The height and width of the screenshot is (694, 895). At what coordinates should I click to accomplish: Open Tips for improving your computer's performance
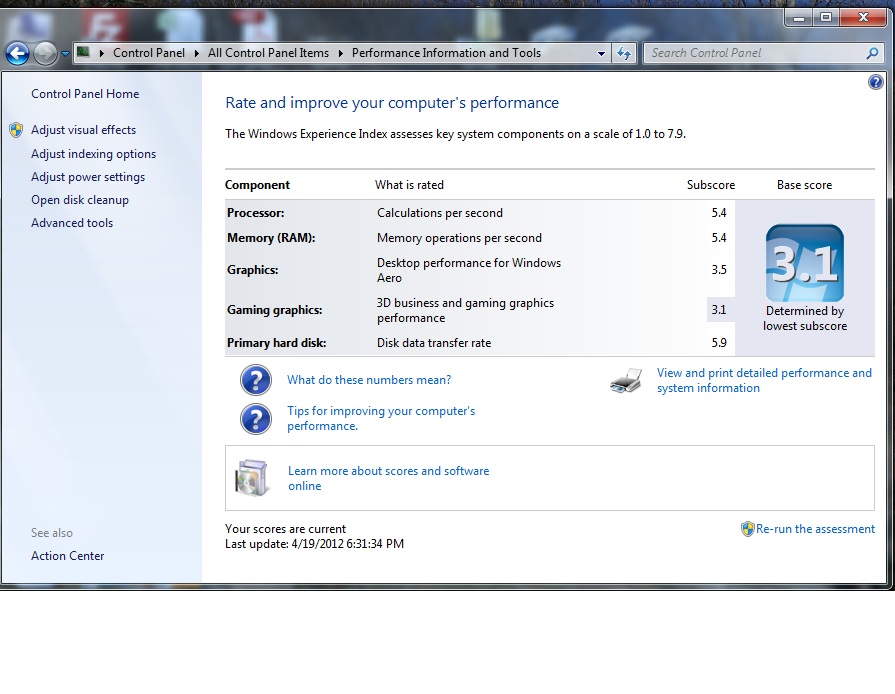(381, 418)
